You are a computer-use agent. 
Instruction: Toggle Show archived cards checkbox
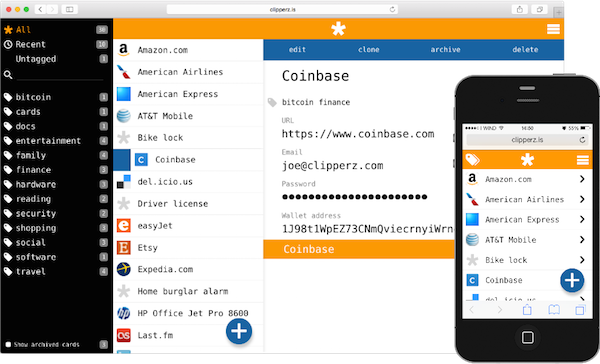pyautogui.click(x=8, y=344)
